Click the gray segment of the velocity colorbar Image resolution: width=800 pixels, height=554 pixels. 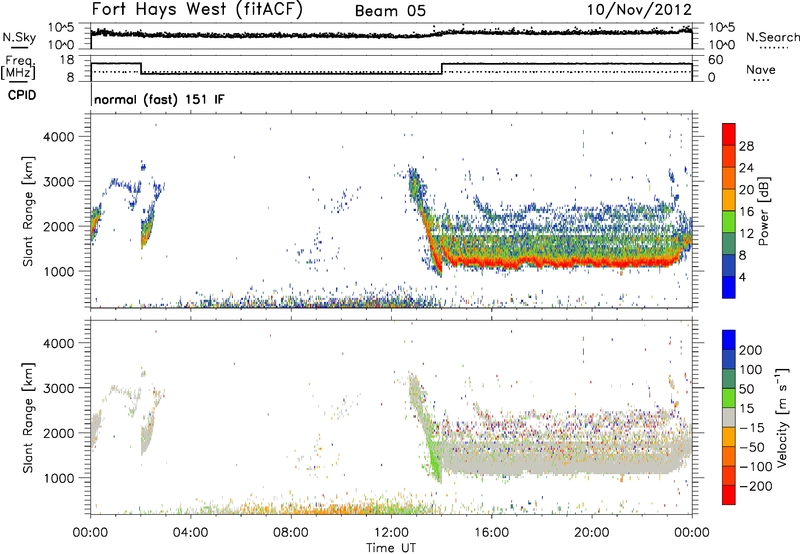729,417
